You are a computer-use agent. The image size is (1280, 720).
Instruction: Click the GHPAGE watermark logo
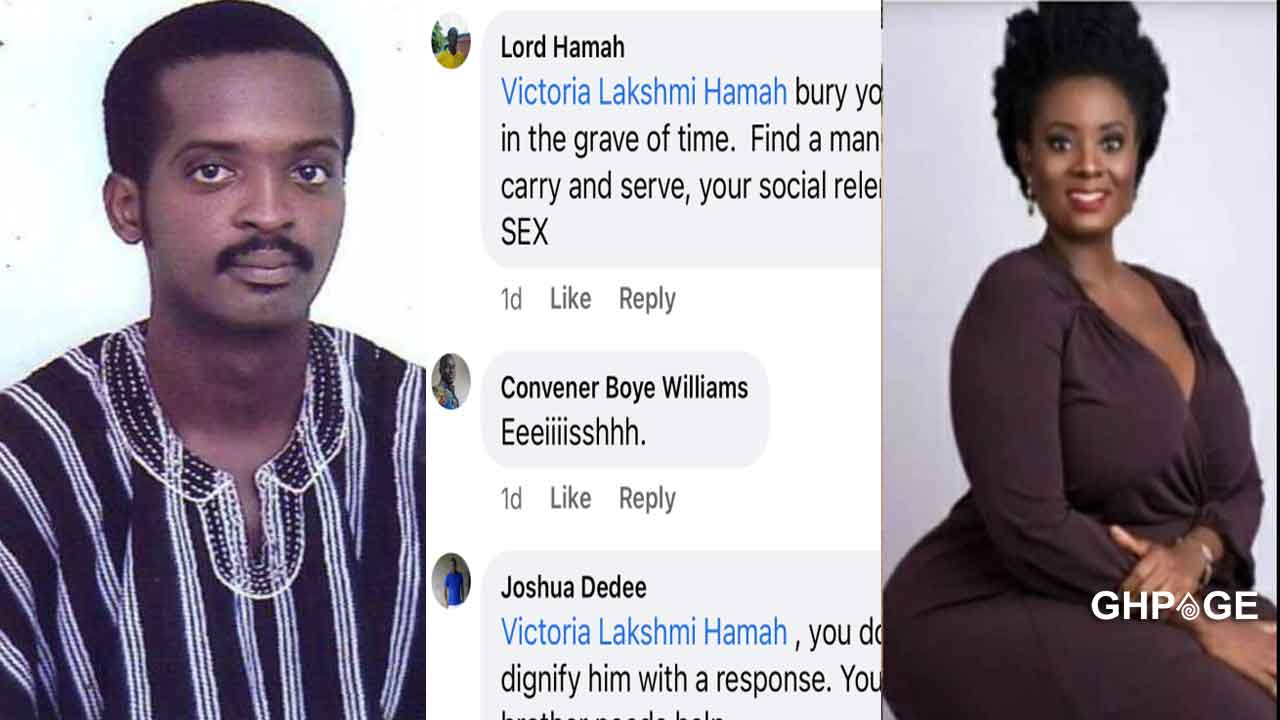click(1174, 606)
